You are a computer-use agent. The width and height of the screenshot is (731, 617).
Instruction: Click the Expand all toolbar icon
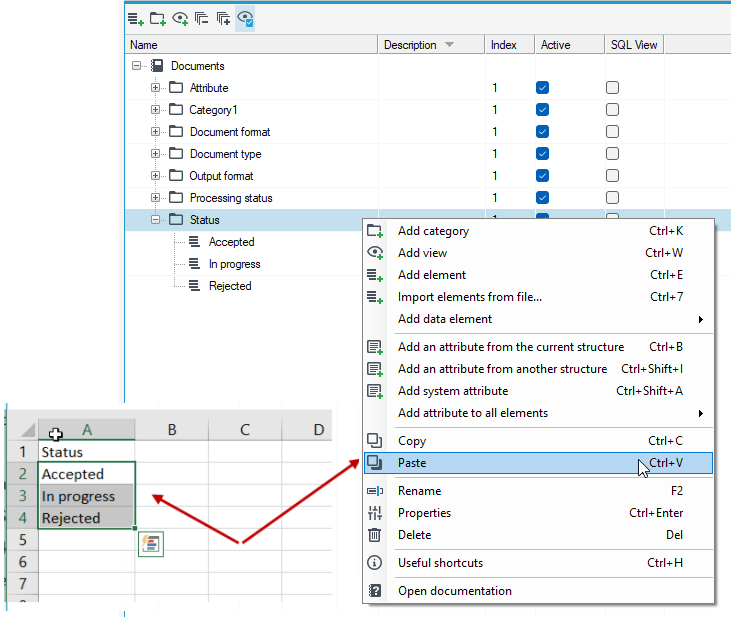coord(223,19)
